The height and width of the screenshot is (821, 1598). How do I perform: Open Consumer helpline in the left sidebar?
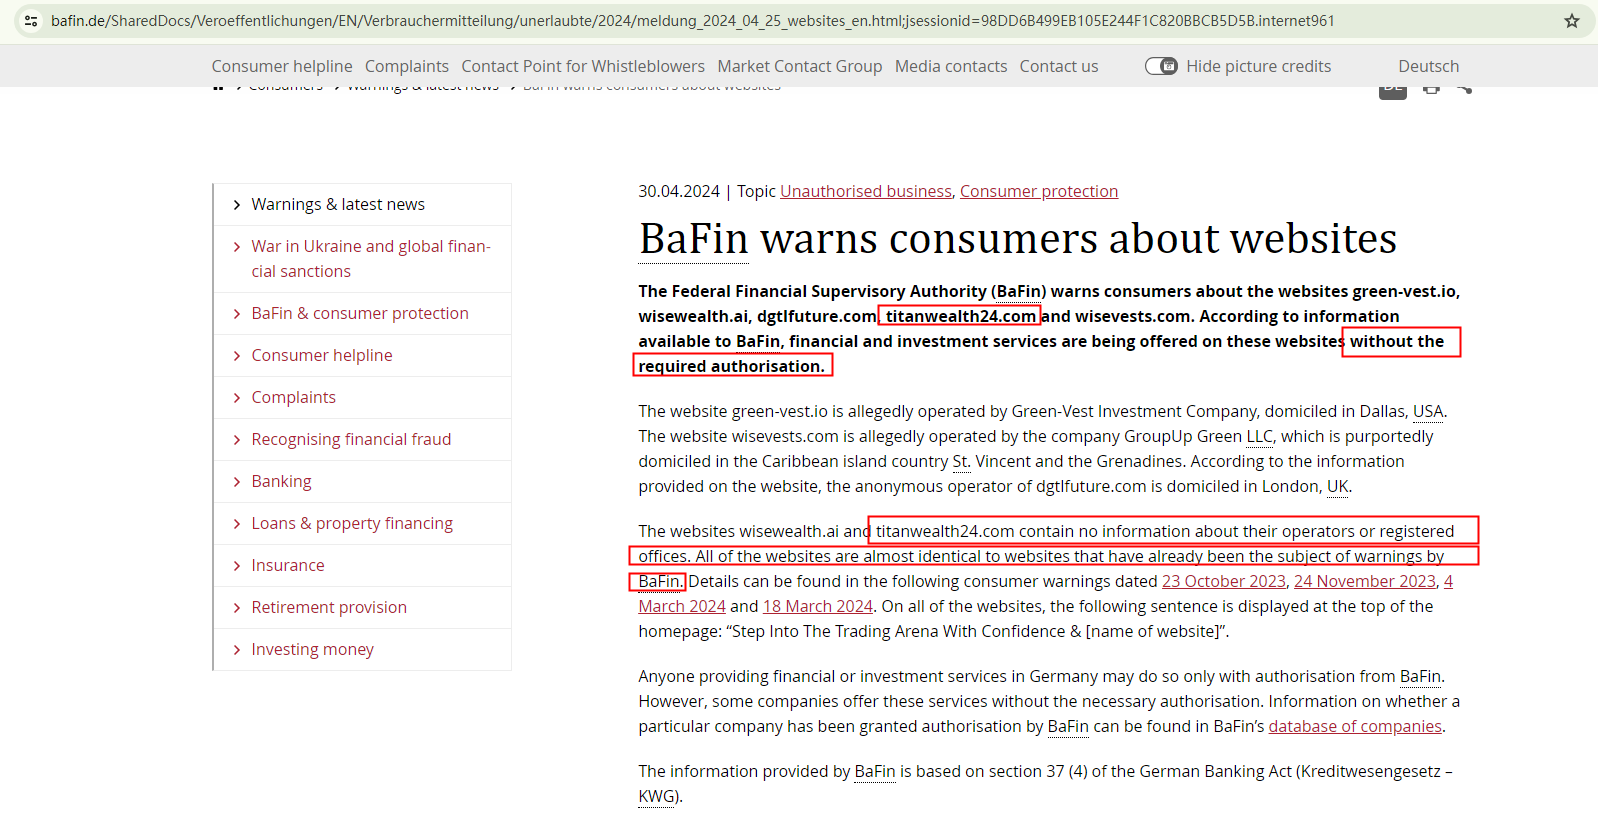tap(322, 355)
